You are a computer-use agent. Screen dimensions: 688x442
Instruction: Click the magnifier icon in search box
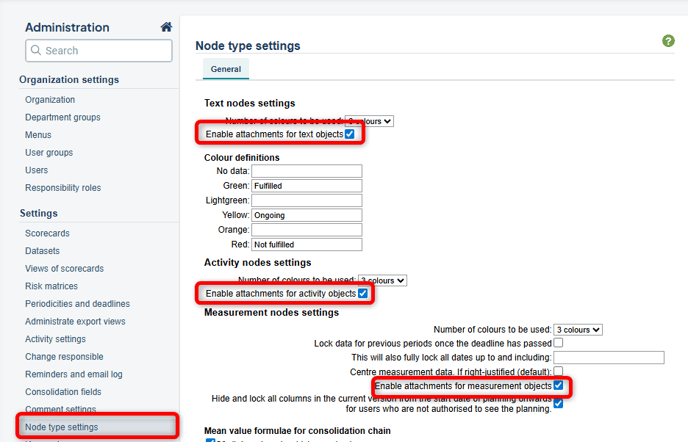35,51
